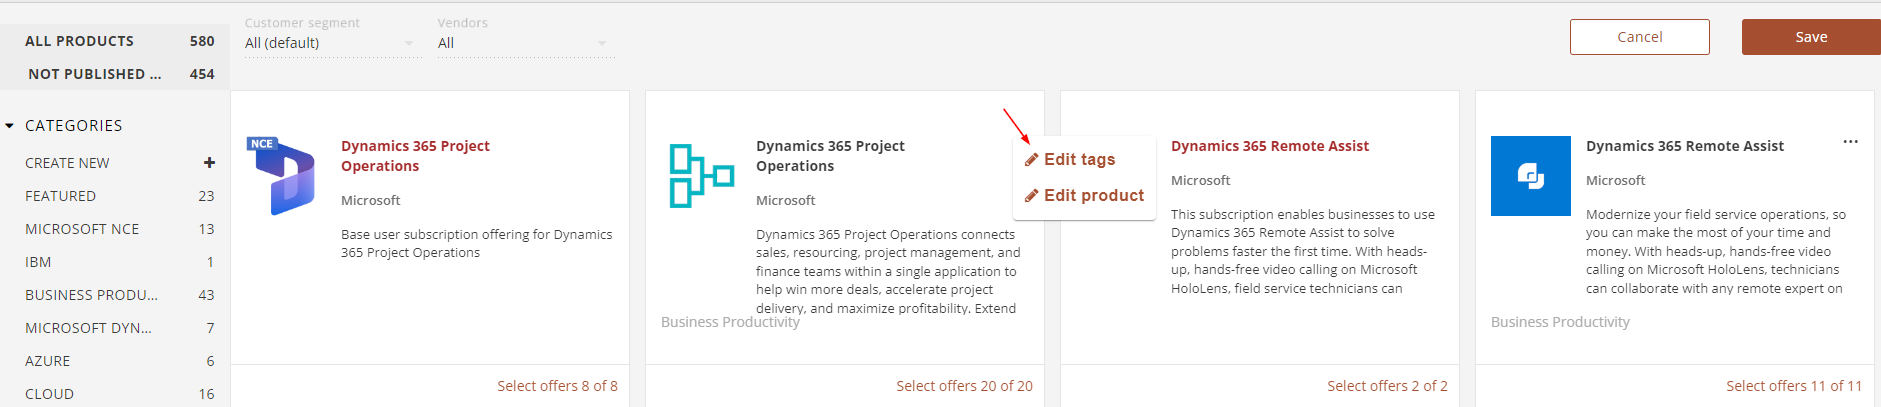
Task: Click 'Base user subscription offering' description text
Action: 476,243
